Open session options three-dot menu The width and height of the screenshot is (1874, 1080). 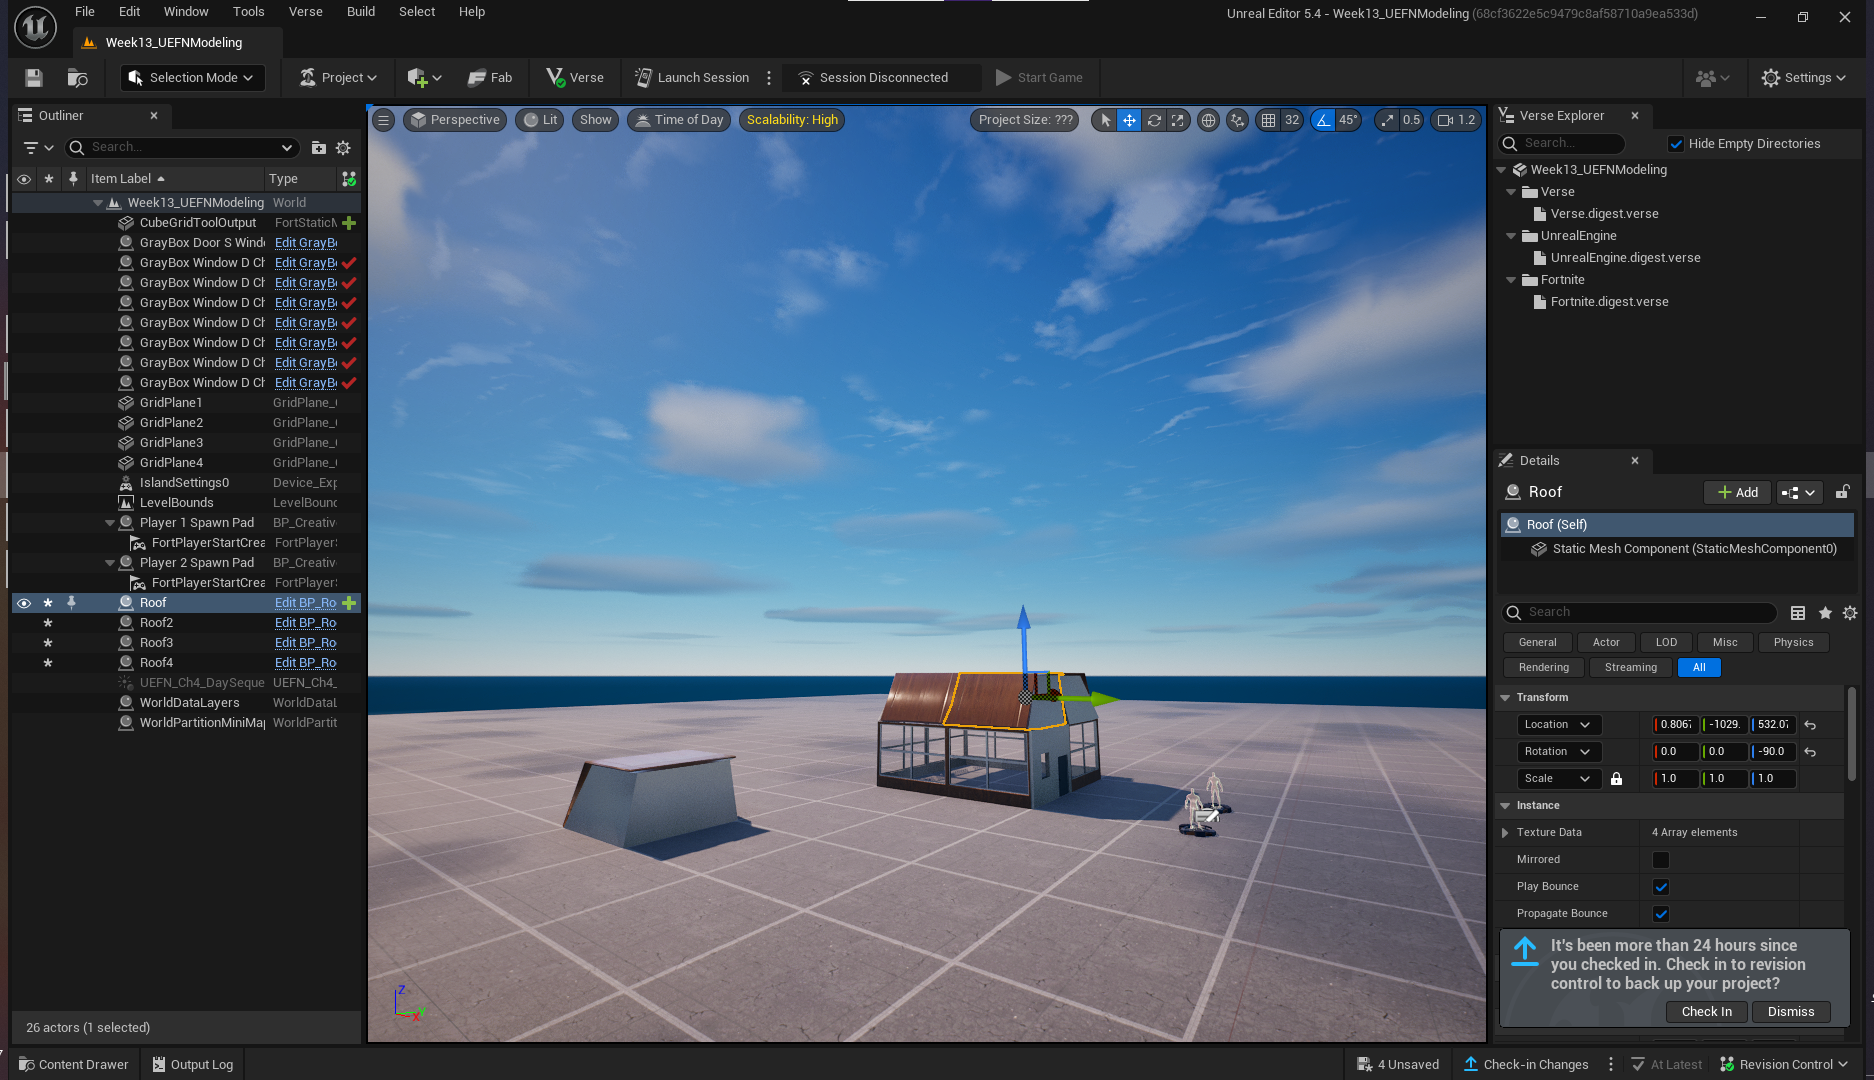[x=769, y=78]
